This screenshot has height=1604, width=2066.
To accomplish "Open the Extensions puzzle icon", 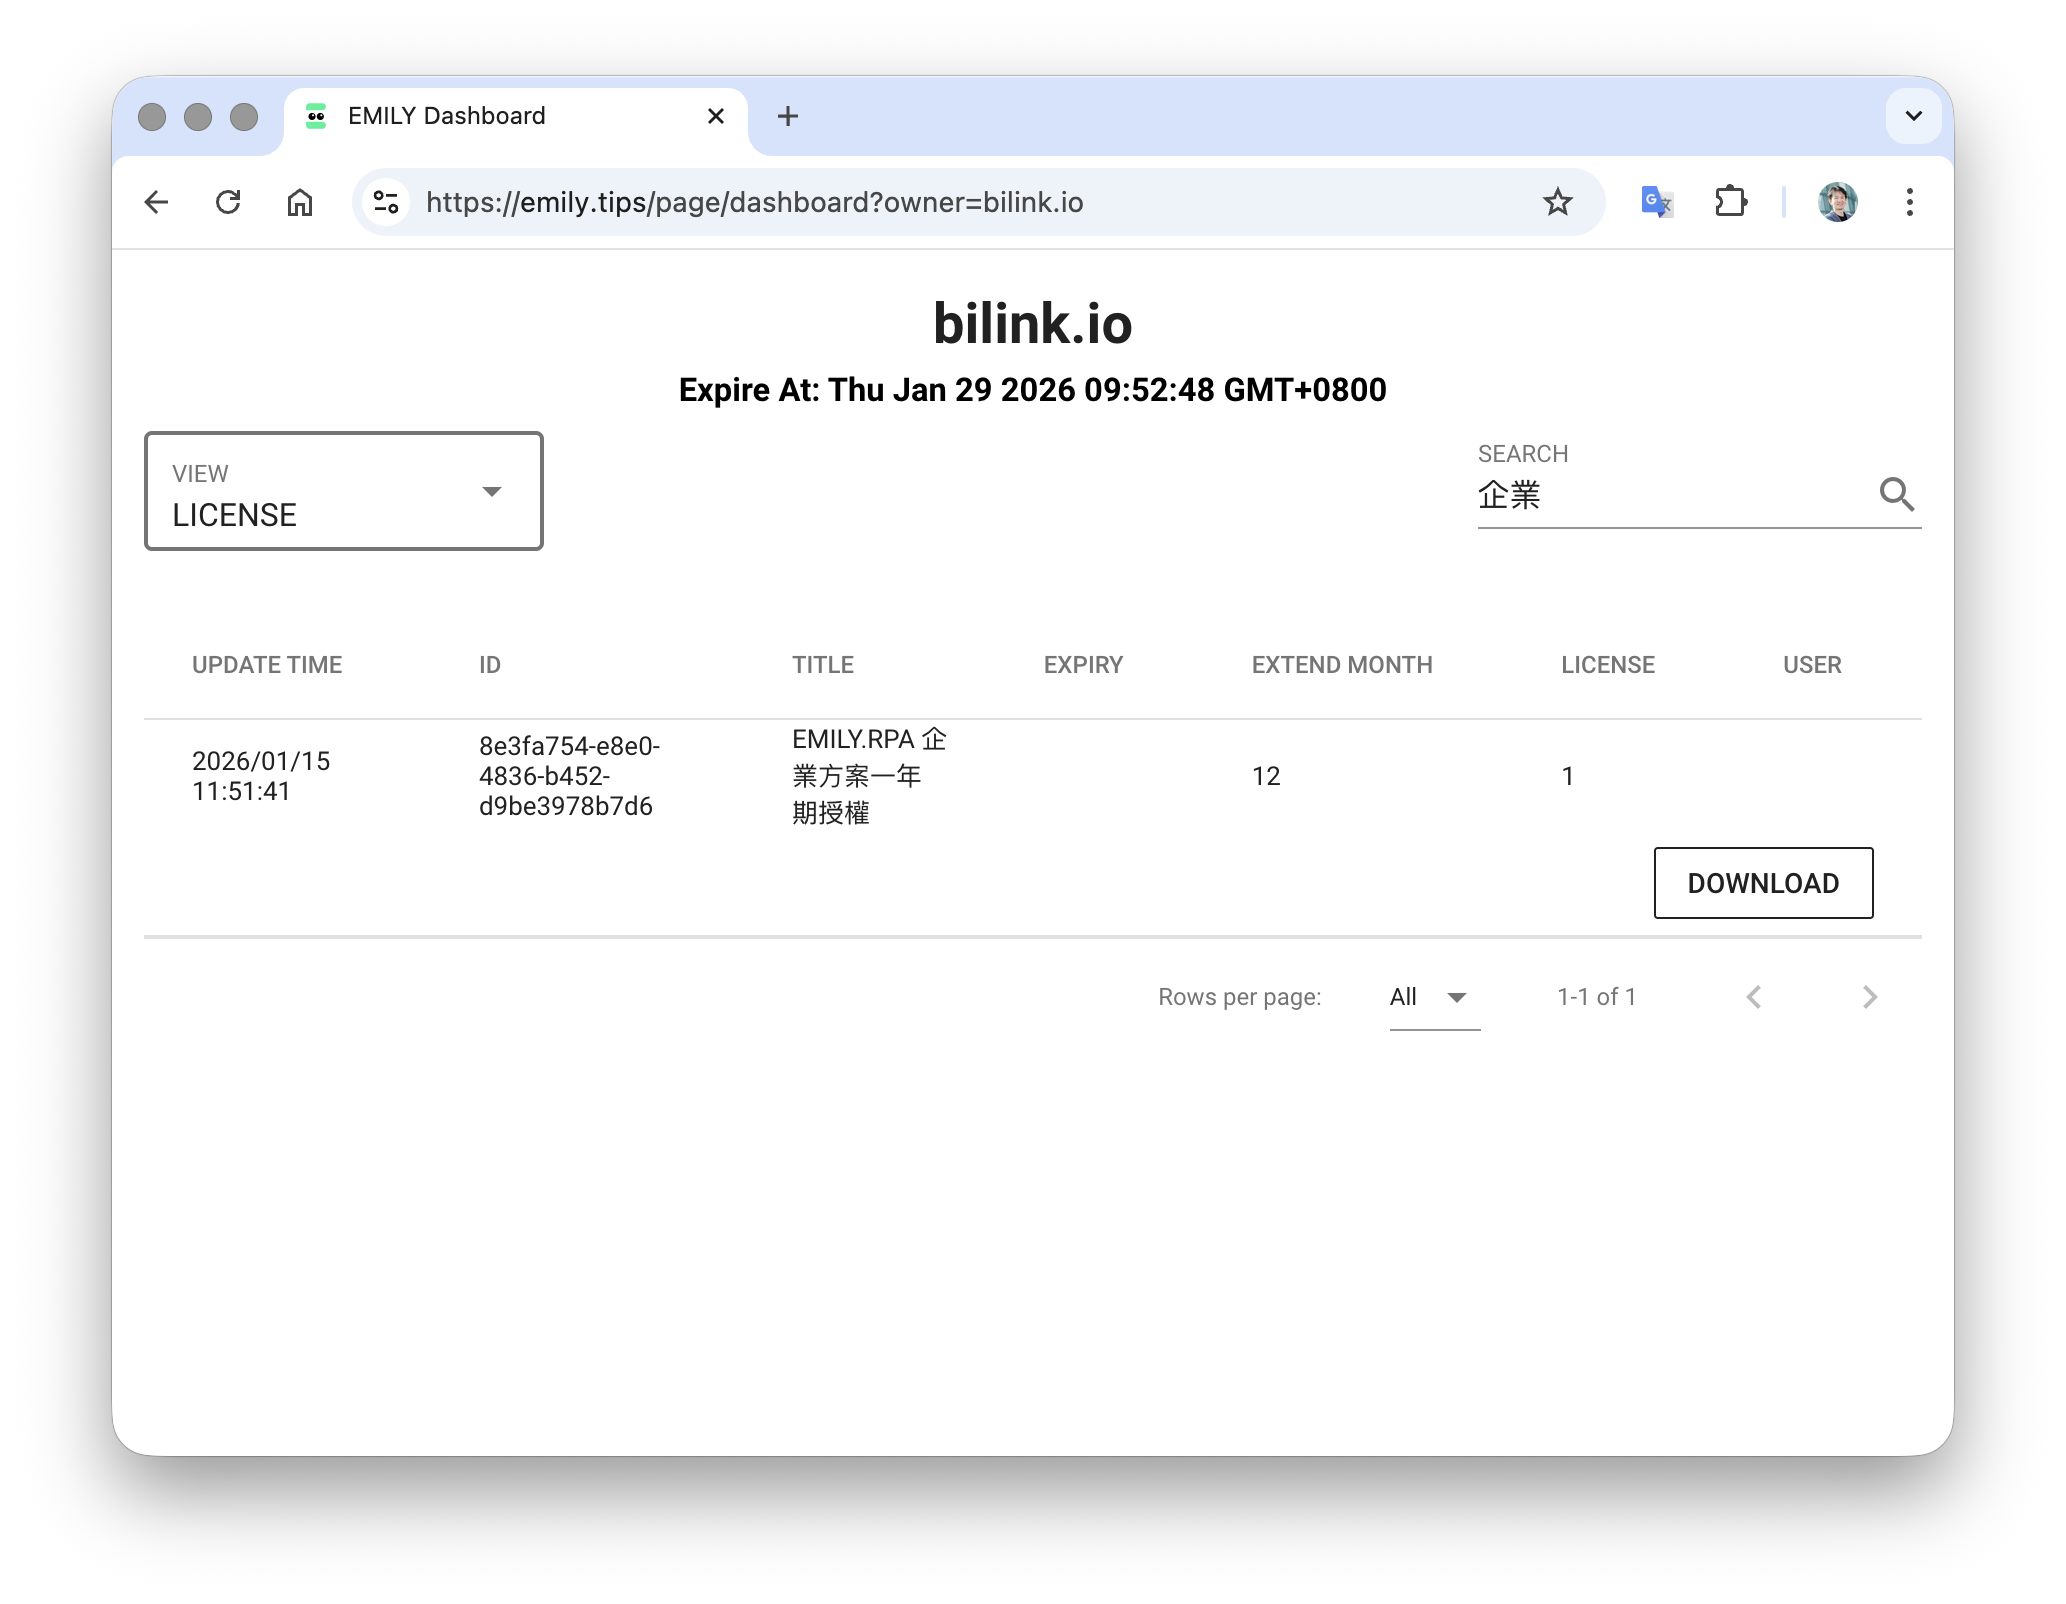I will 1730,203.
